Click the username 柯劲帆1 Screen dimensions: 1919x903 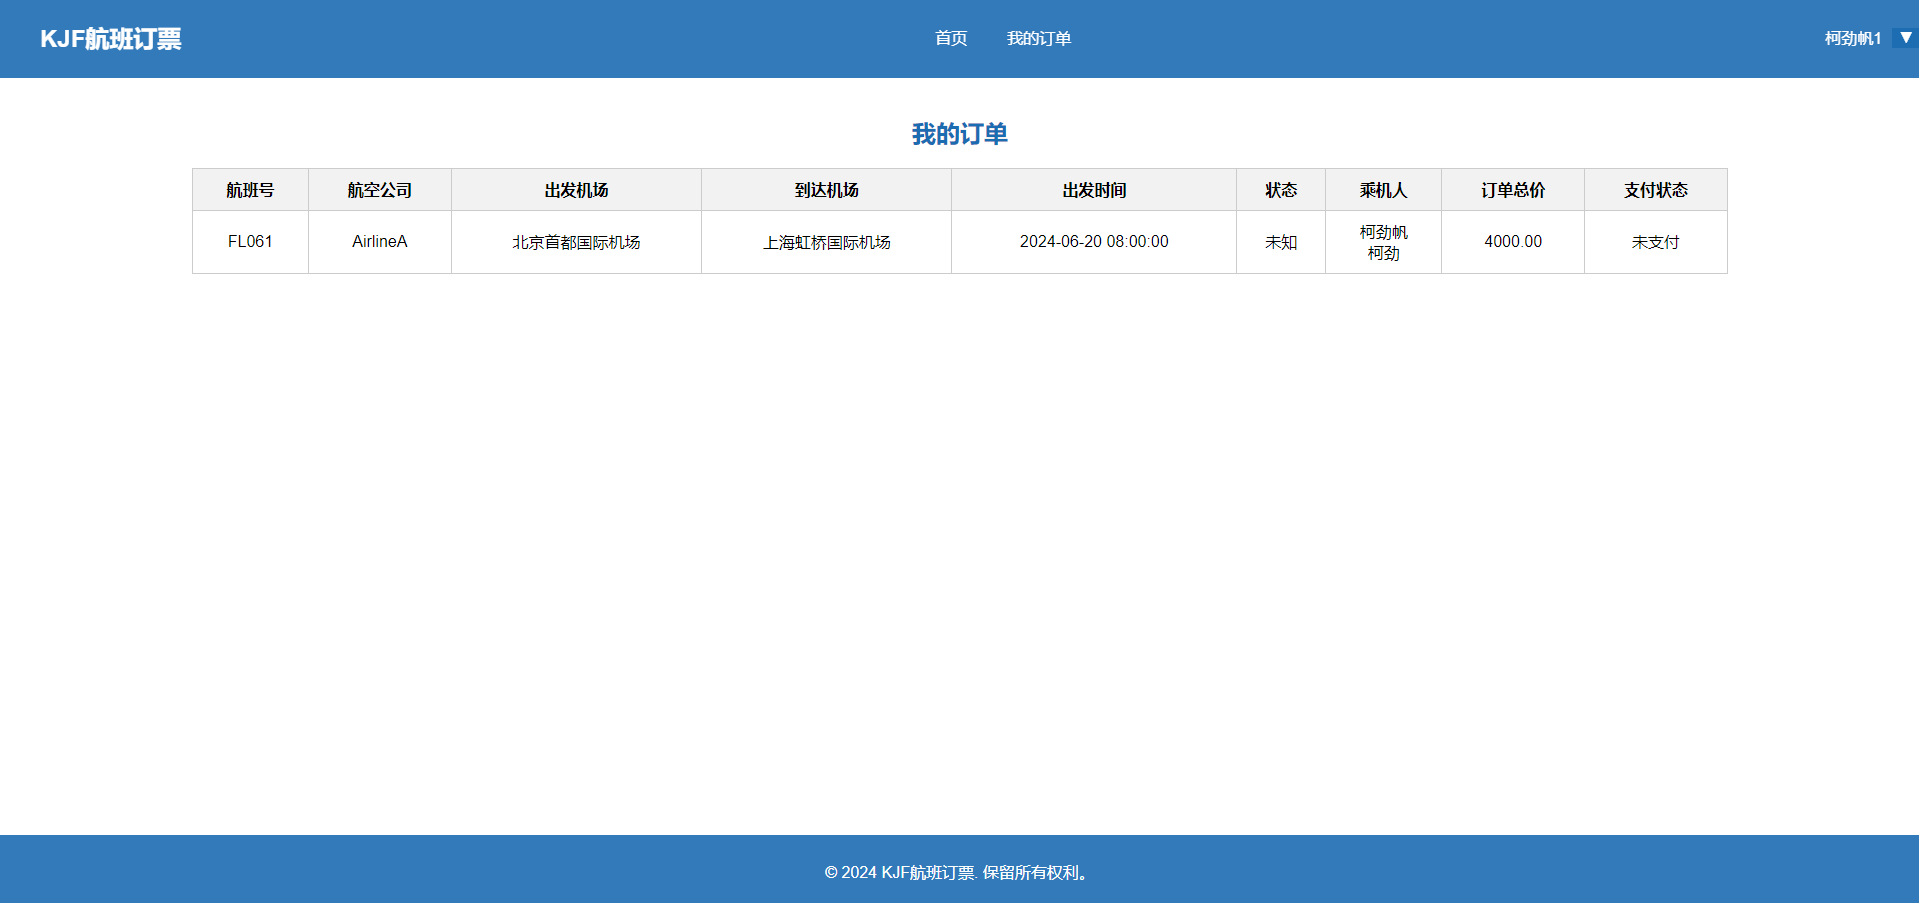(1852, 39)
